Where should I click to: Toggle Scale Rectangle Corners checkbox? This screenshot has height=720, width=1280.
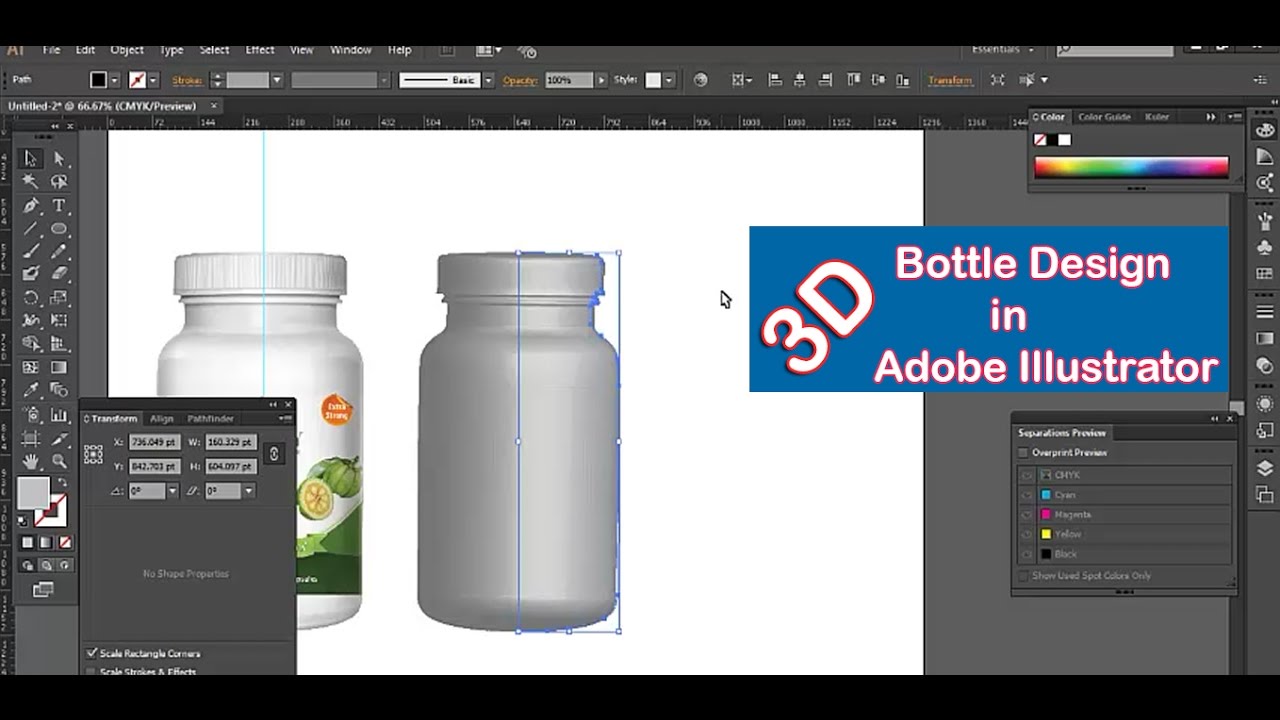click(92, 653)
